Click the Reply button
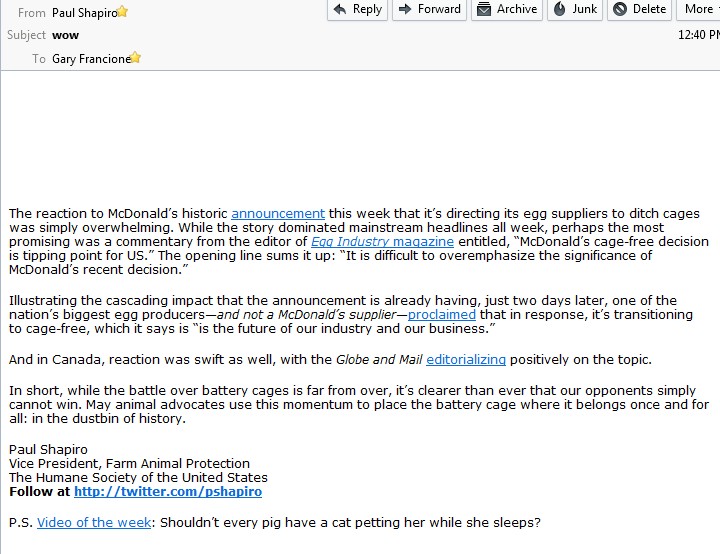 pyautogui.click(x=357, y=9)
